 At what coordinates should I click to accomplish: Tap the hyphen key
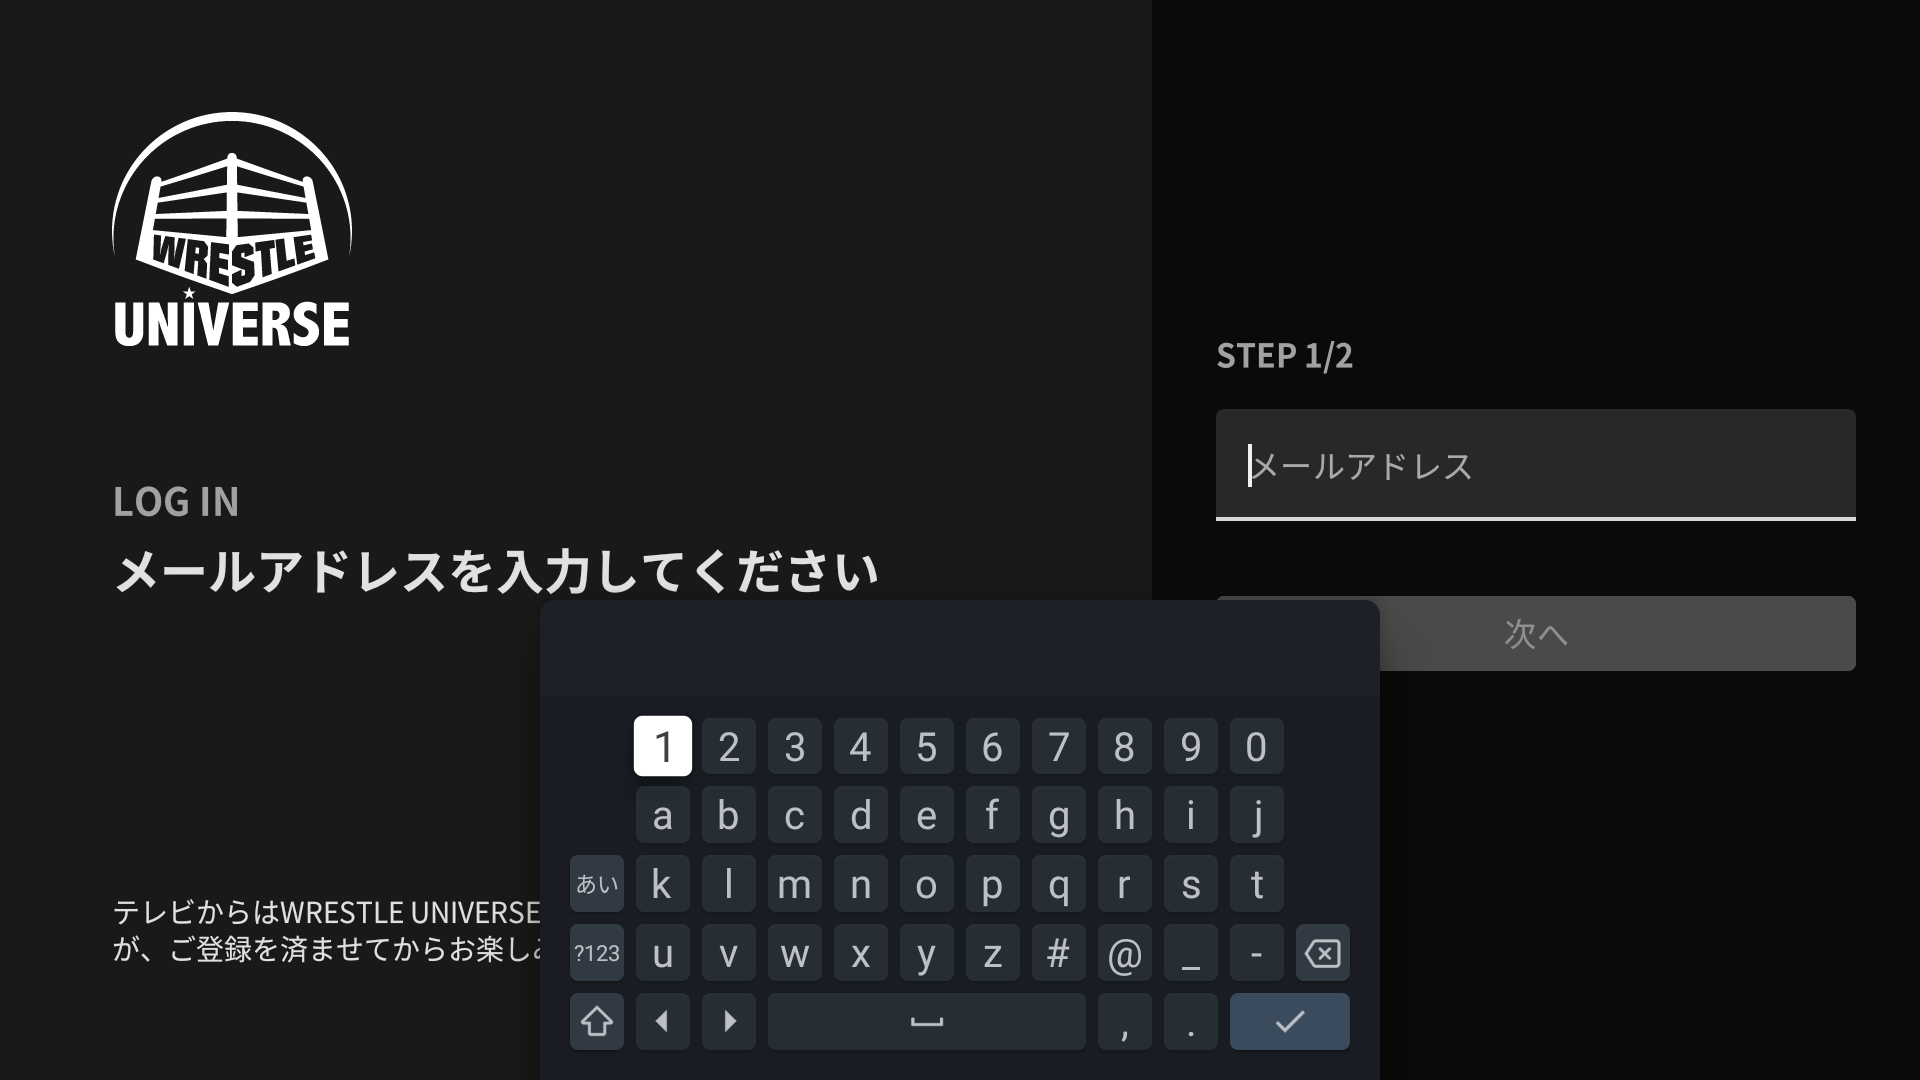point(1256,953)
